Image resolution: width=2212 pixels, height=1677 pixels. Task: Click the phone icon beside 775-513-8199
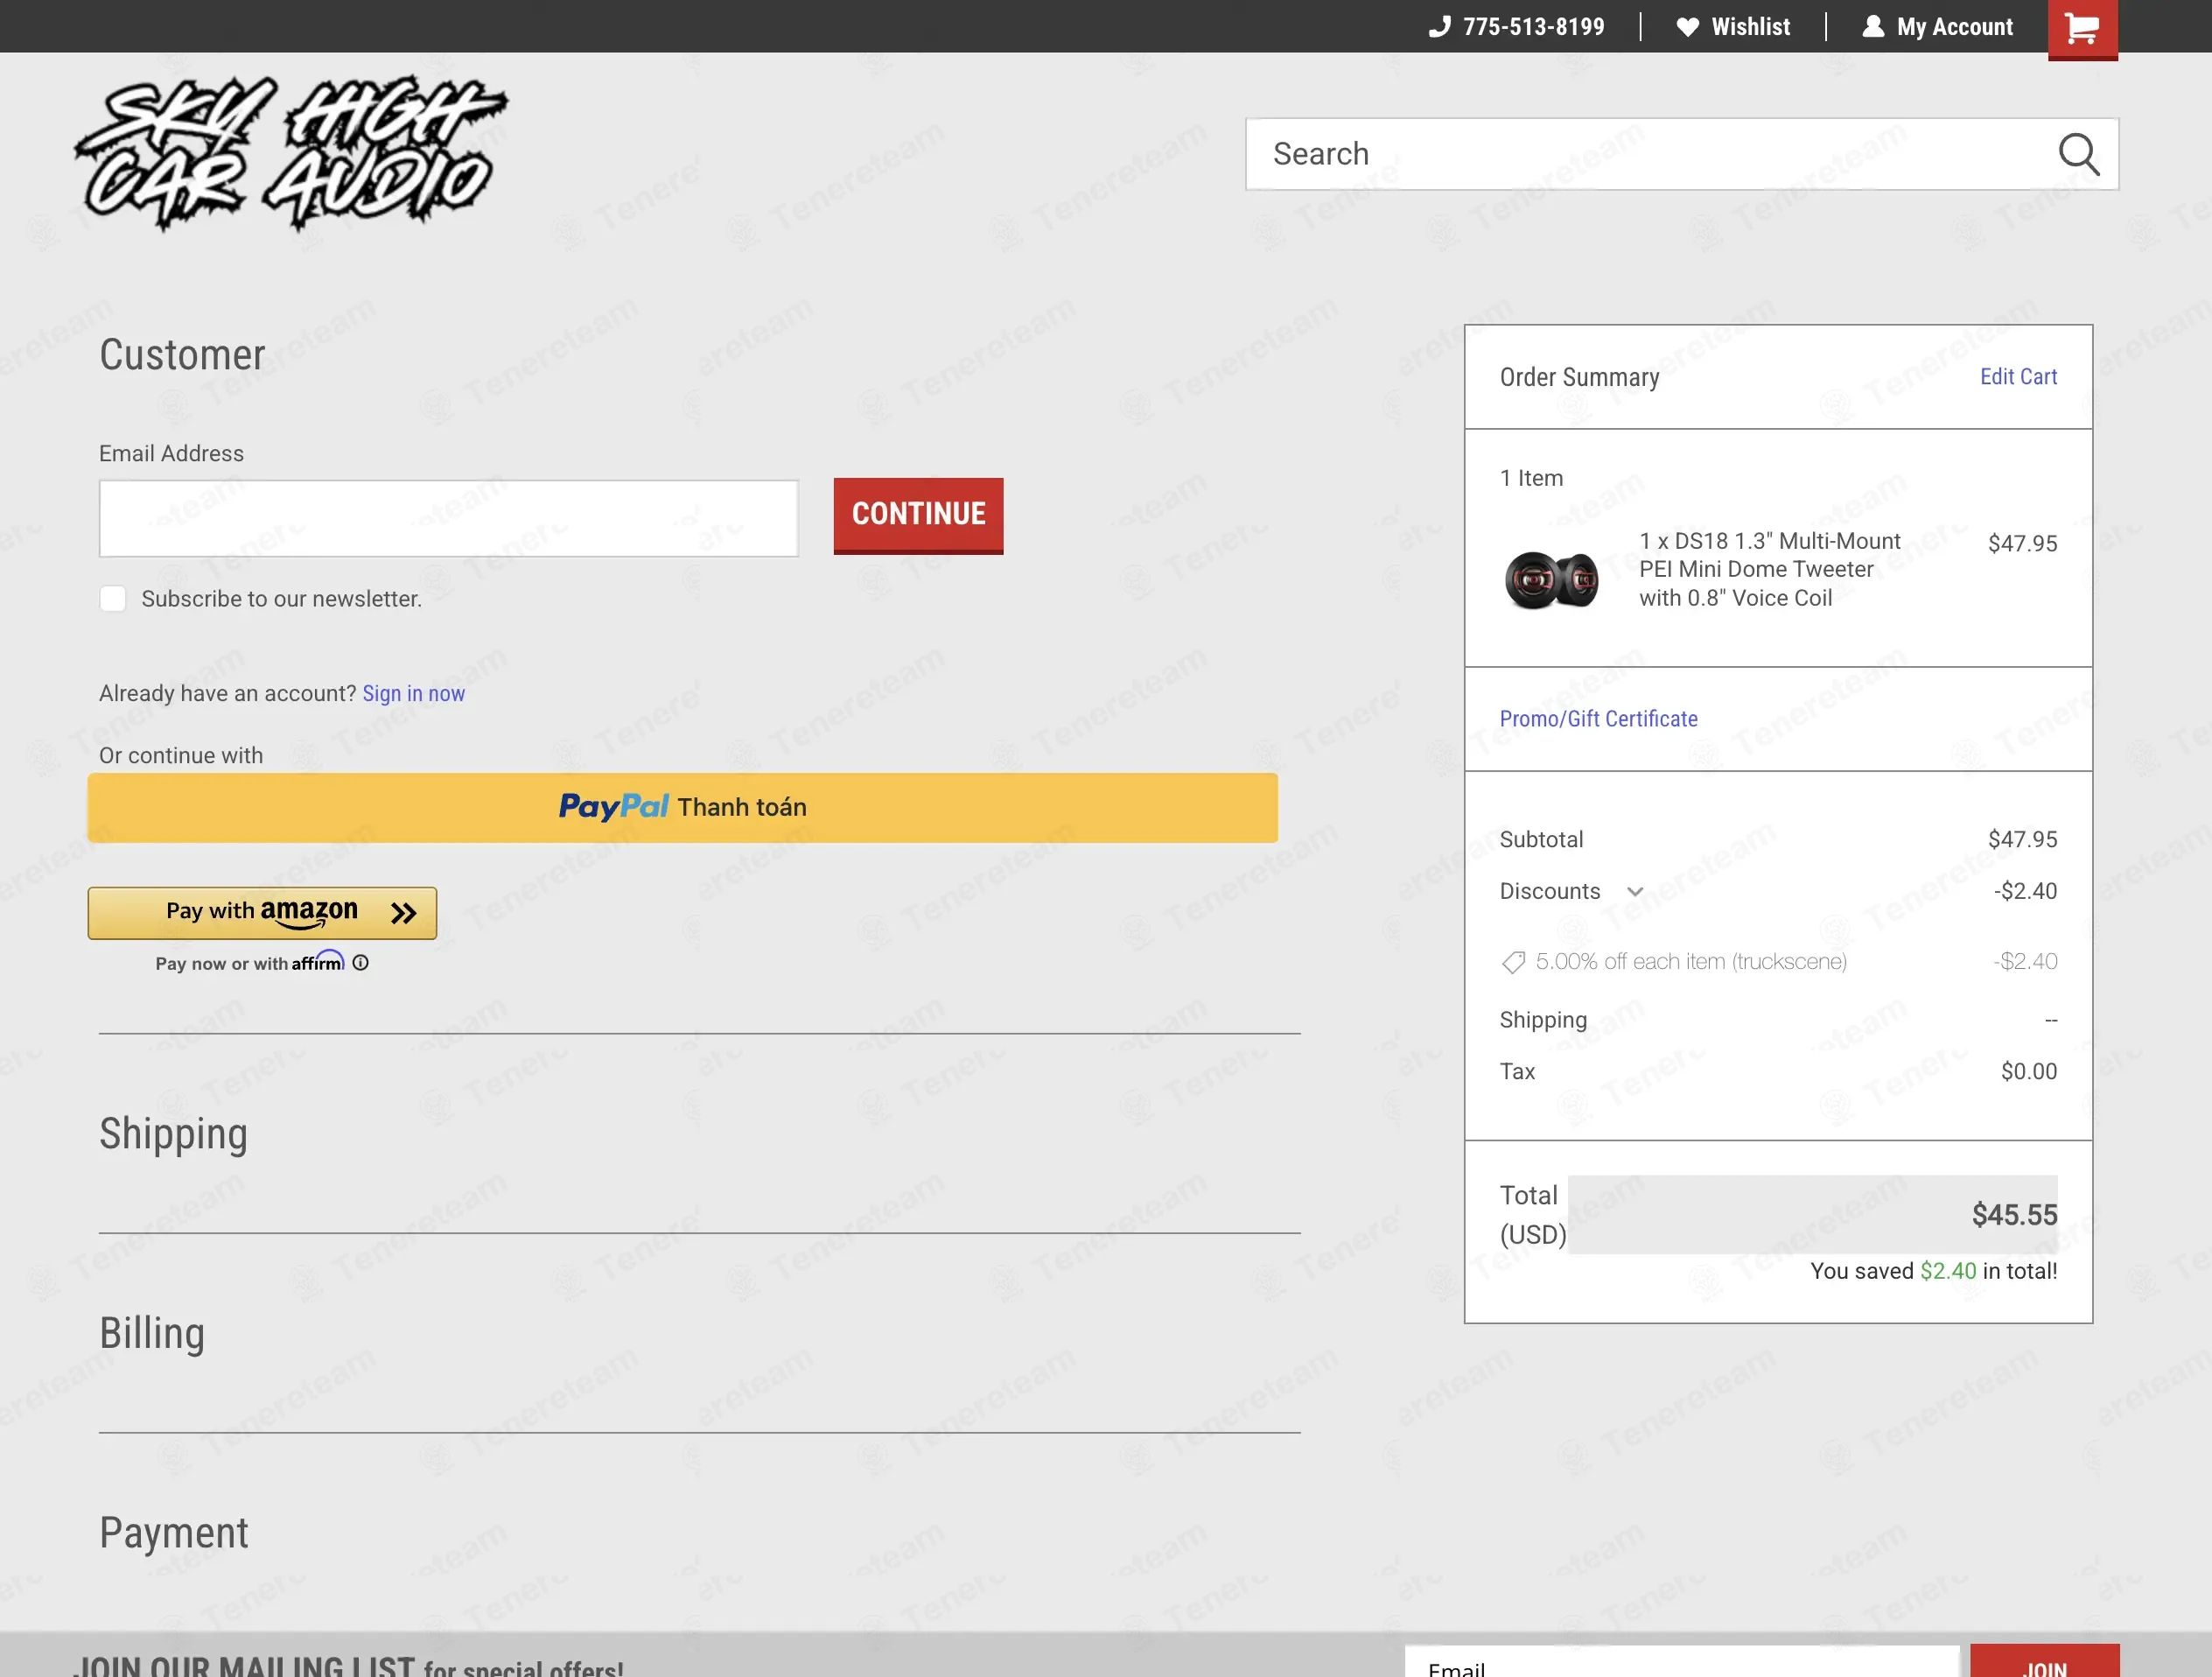tap(1439, 27)
